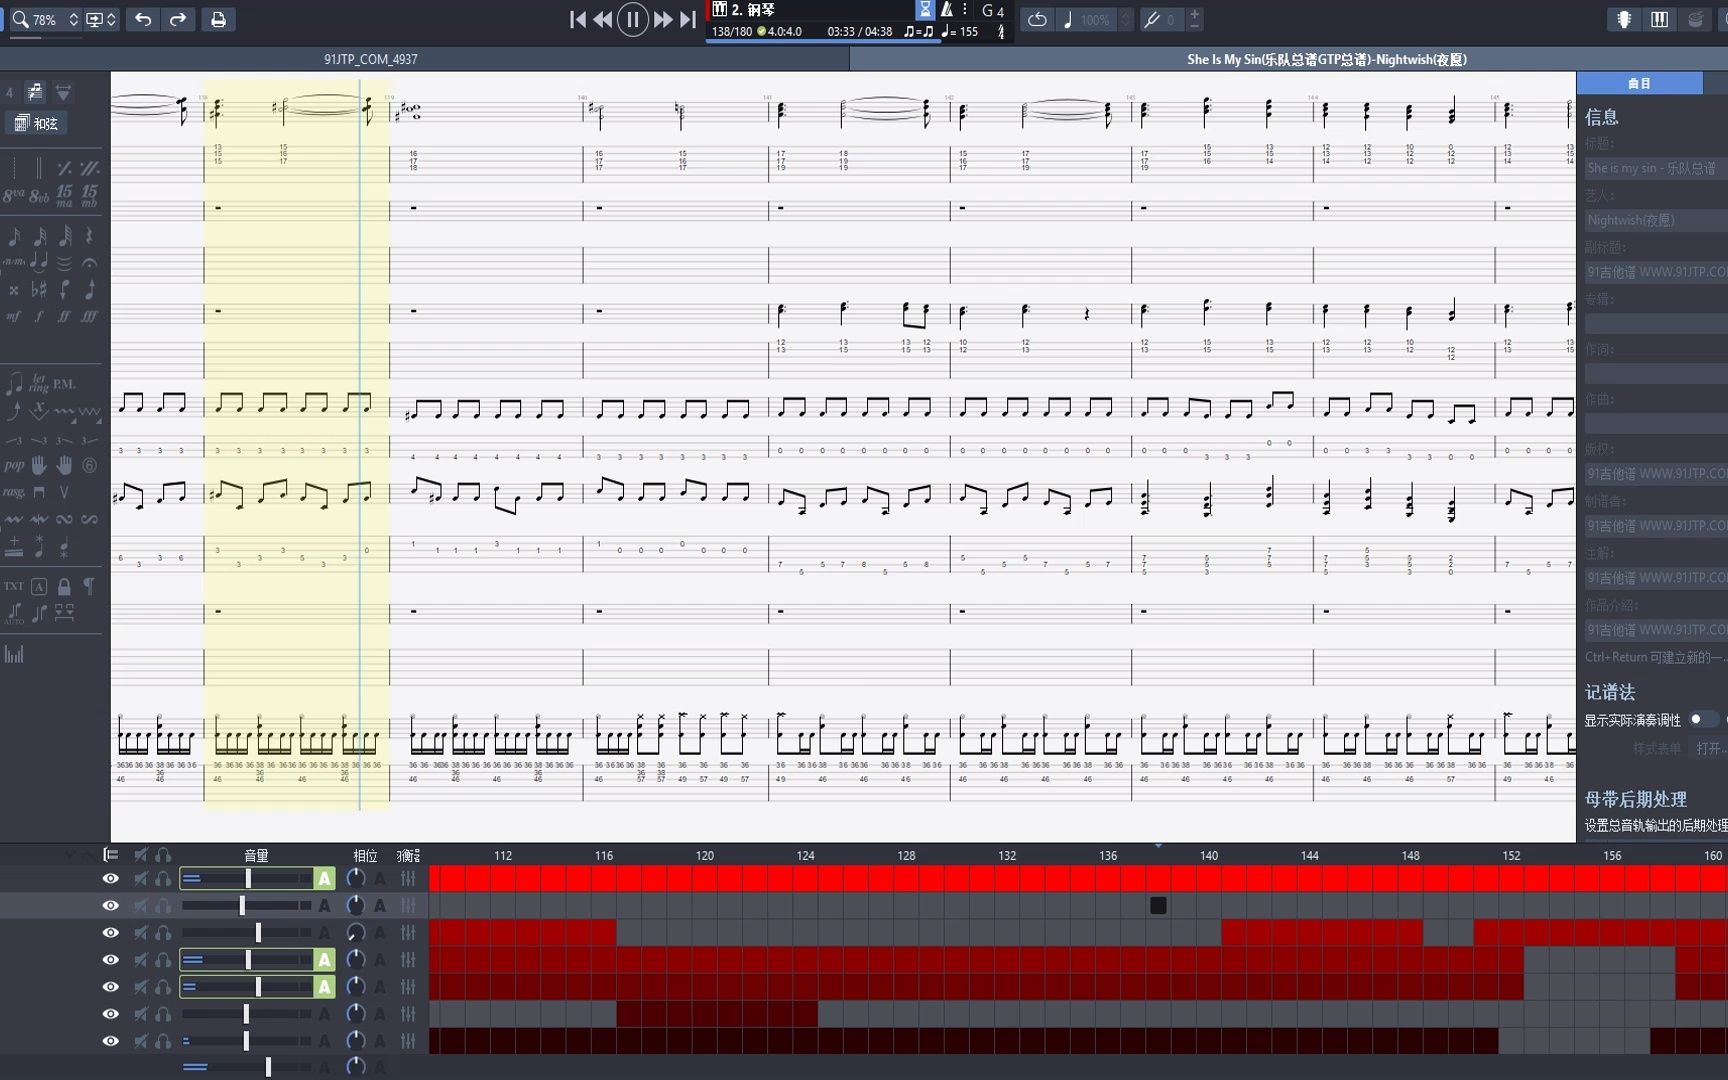
Task: Click the tuning fork transpose icon
Action: click(x=1152, y=19)
